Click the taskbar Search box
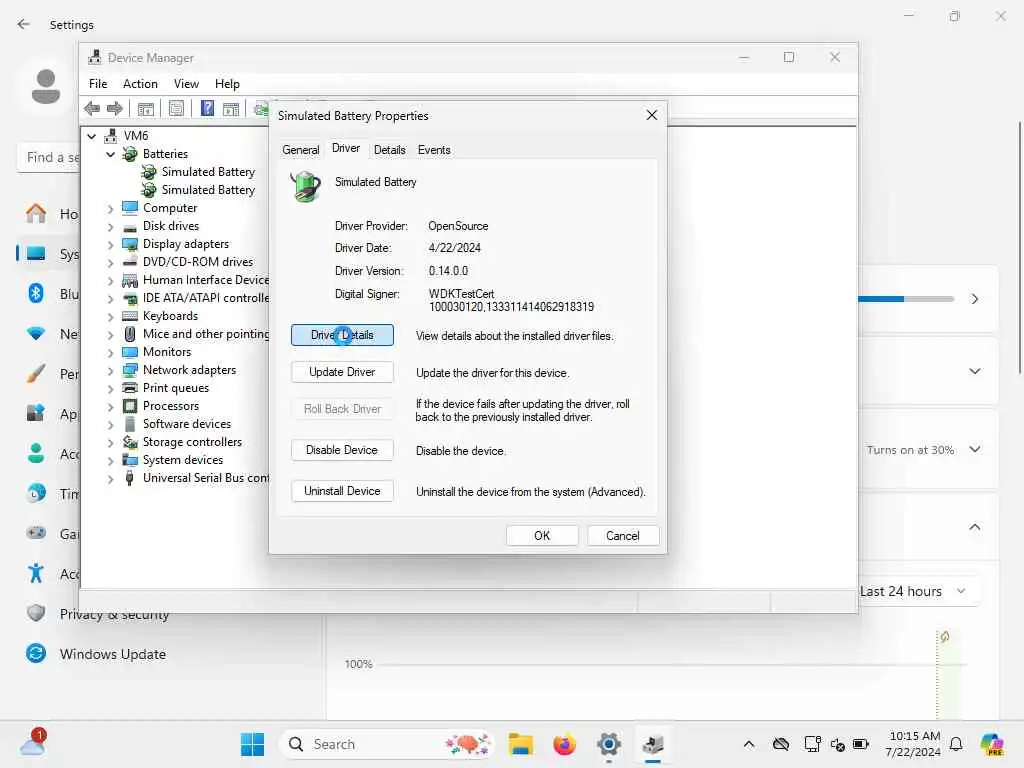The height and width of the screenshot is (768, 1024). pyautogui.click(x=387, y=744)
